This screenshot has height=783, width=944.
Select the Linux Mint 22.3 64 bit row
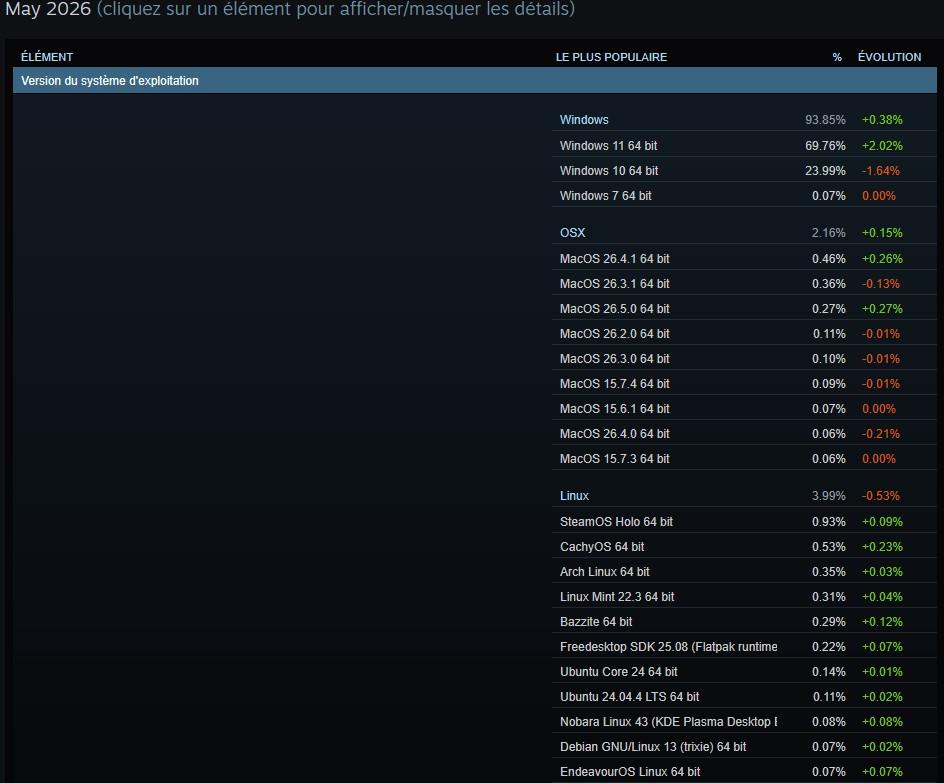point(744,596)
